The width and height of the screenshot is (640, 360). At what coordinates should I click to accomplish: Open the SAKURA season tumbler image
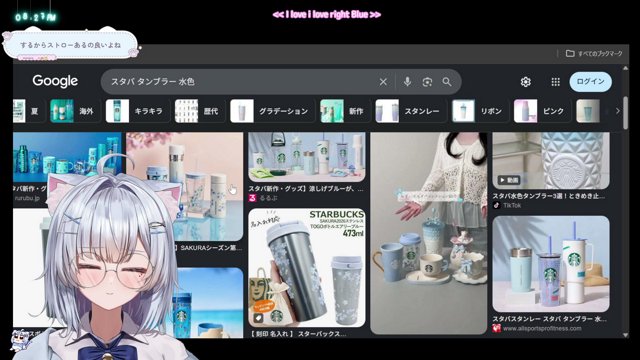click(x=184, y=186)
